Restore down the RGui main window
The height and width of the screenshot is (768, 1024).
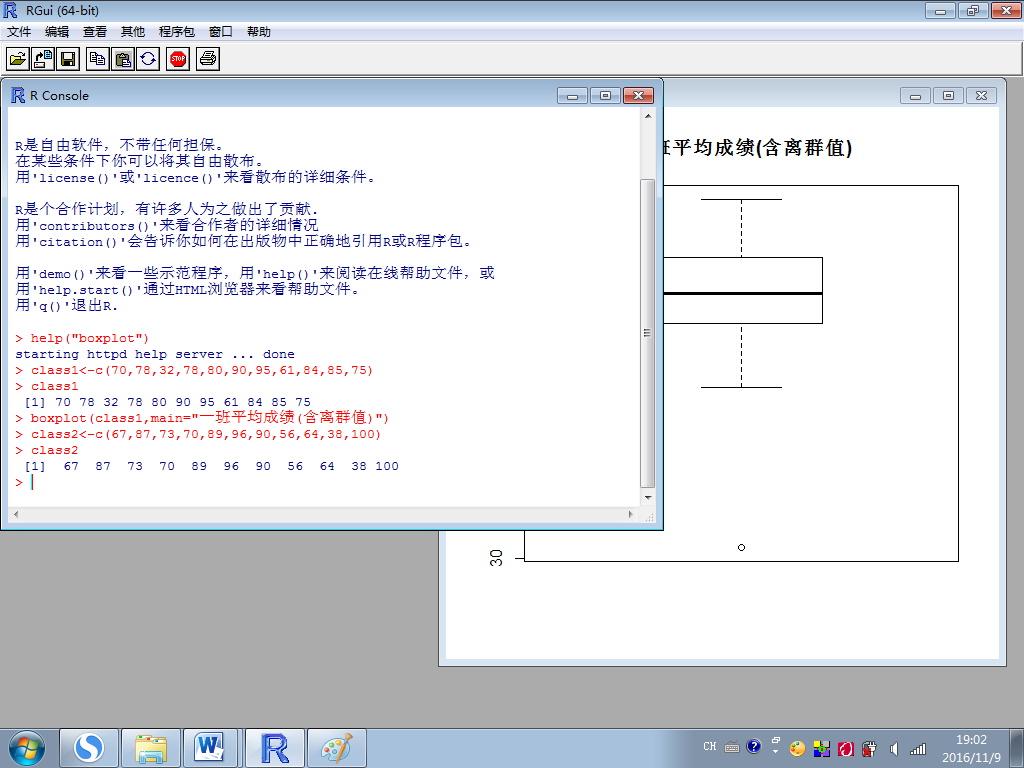pyautogui.click(x=973, y=10)
